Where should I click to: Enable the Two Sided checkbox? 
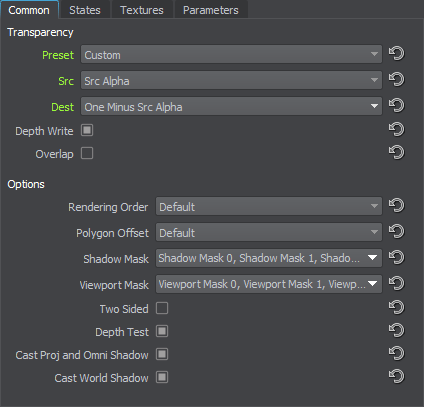(162, 308)
